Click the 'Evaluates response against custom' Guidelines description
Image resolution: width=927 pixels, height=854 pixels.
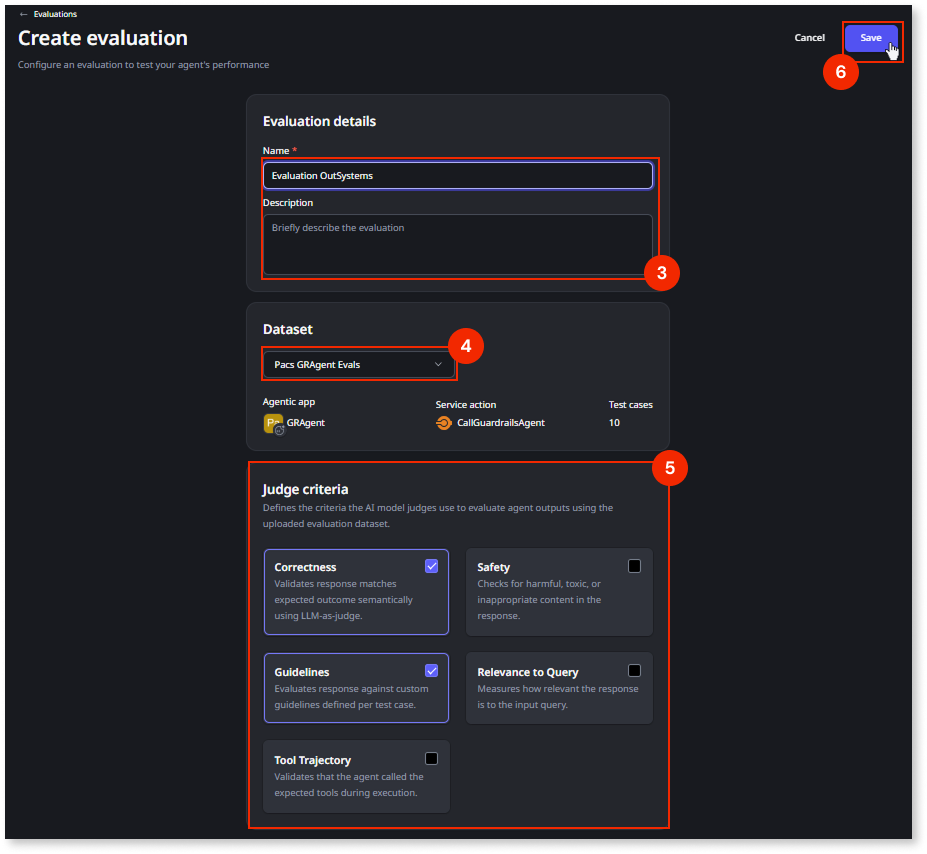[351, 697]
